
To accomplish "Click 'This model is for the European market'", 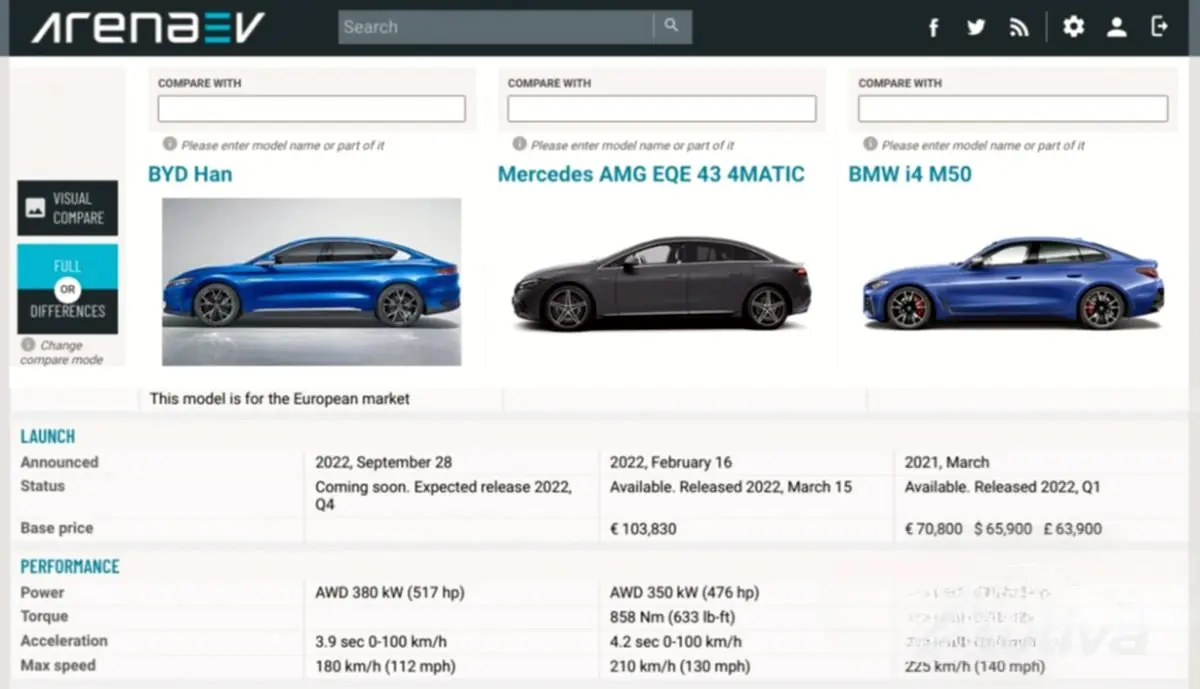I will (280, 398).
